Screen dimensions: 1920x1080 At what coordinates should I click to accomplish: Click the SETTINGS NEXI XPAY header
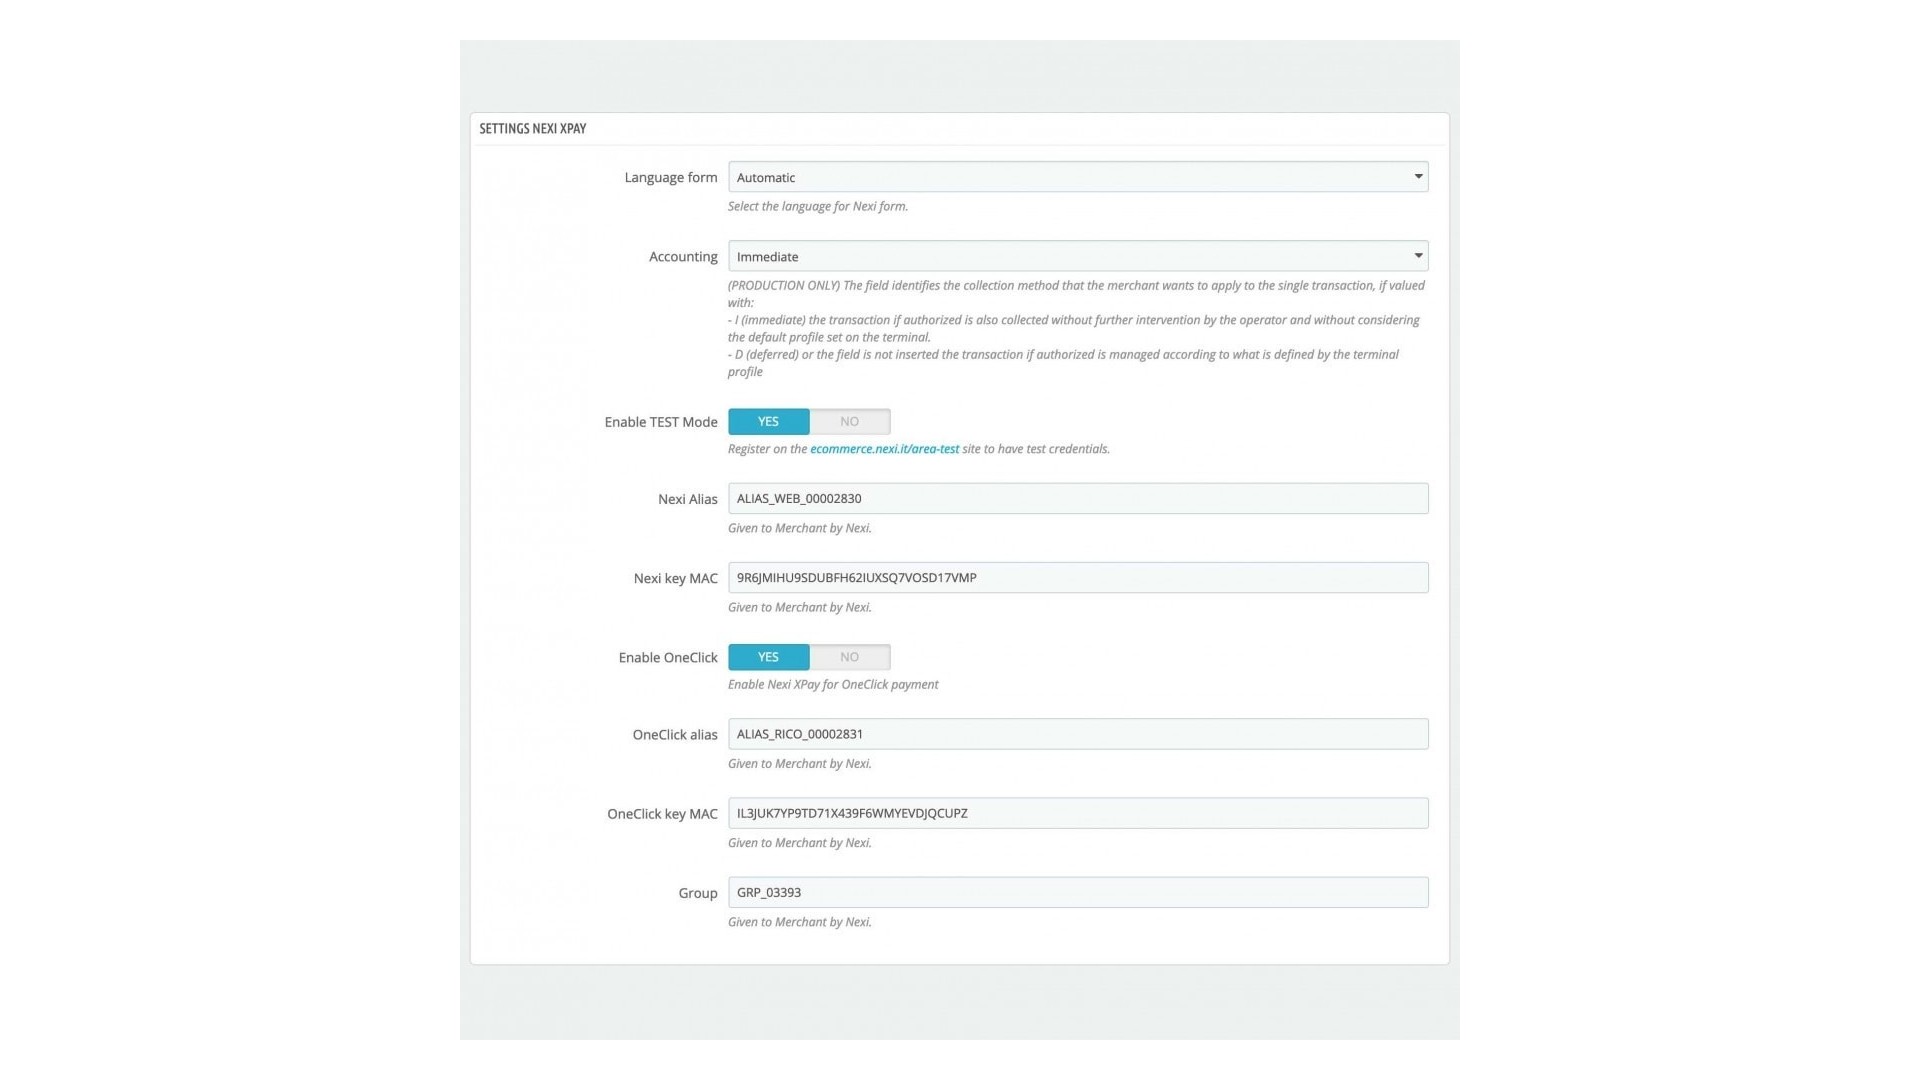(533, 128)
